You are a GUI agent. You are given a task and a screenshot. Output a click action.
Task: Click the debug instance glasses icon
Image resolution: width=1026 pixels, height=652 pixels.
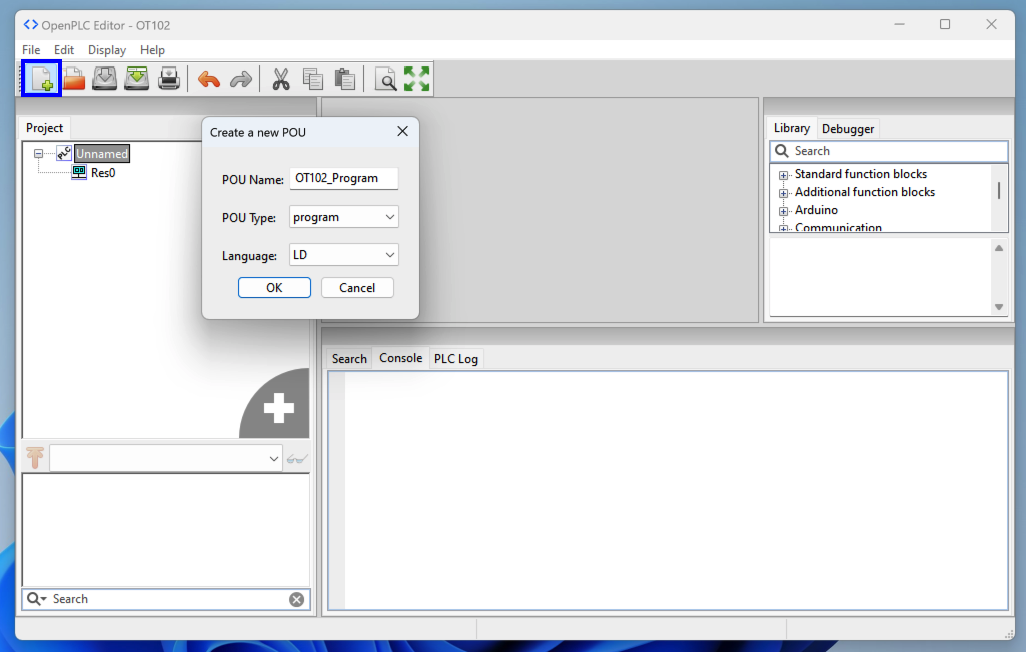(x=296, y=459)
